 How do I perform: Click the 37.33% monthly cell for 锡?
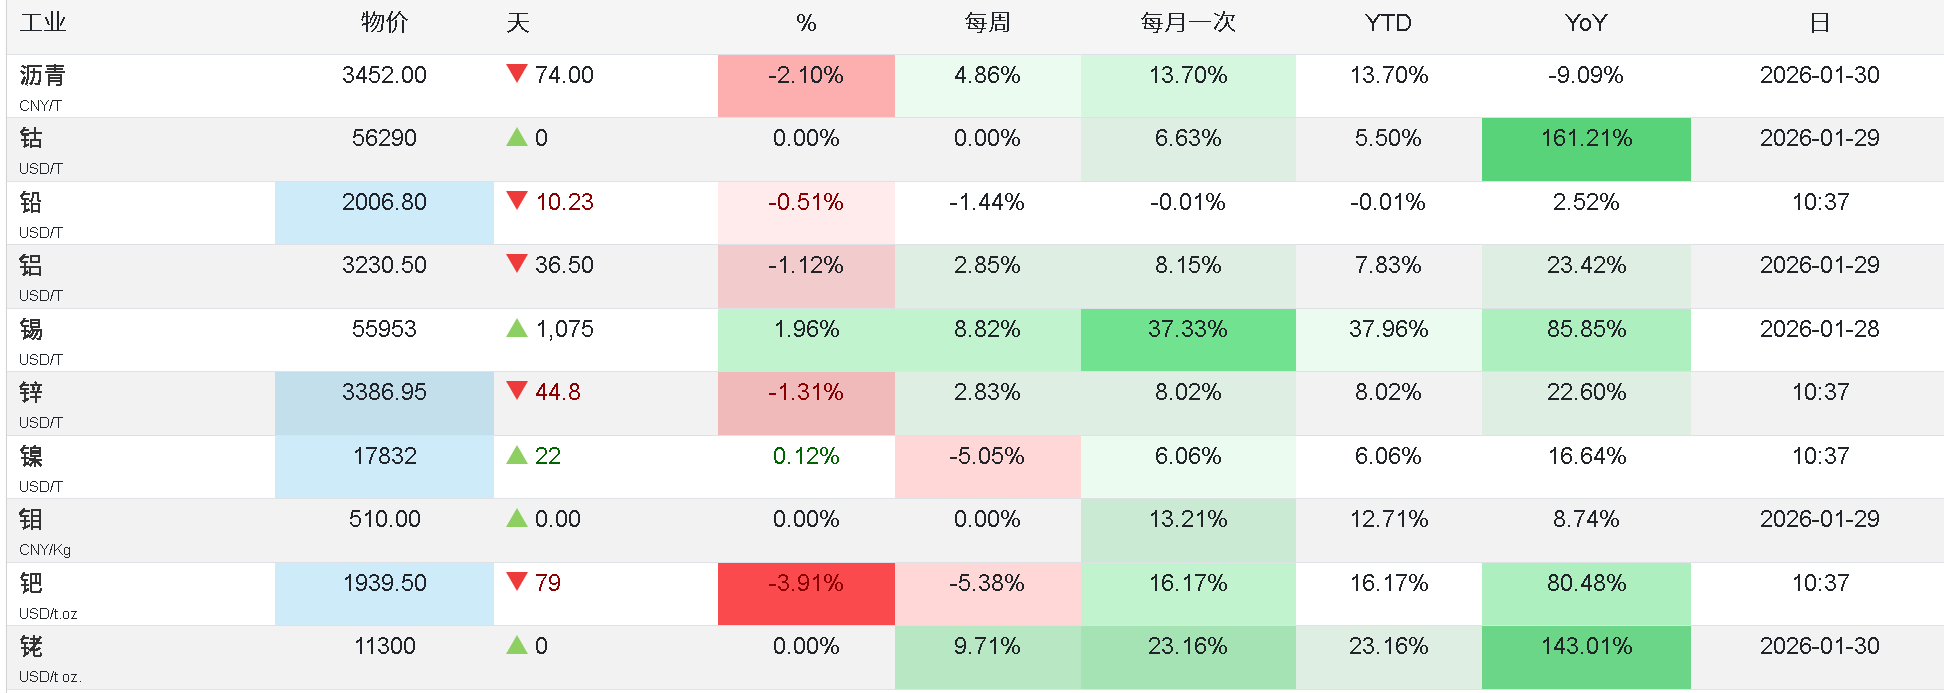1188,330
